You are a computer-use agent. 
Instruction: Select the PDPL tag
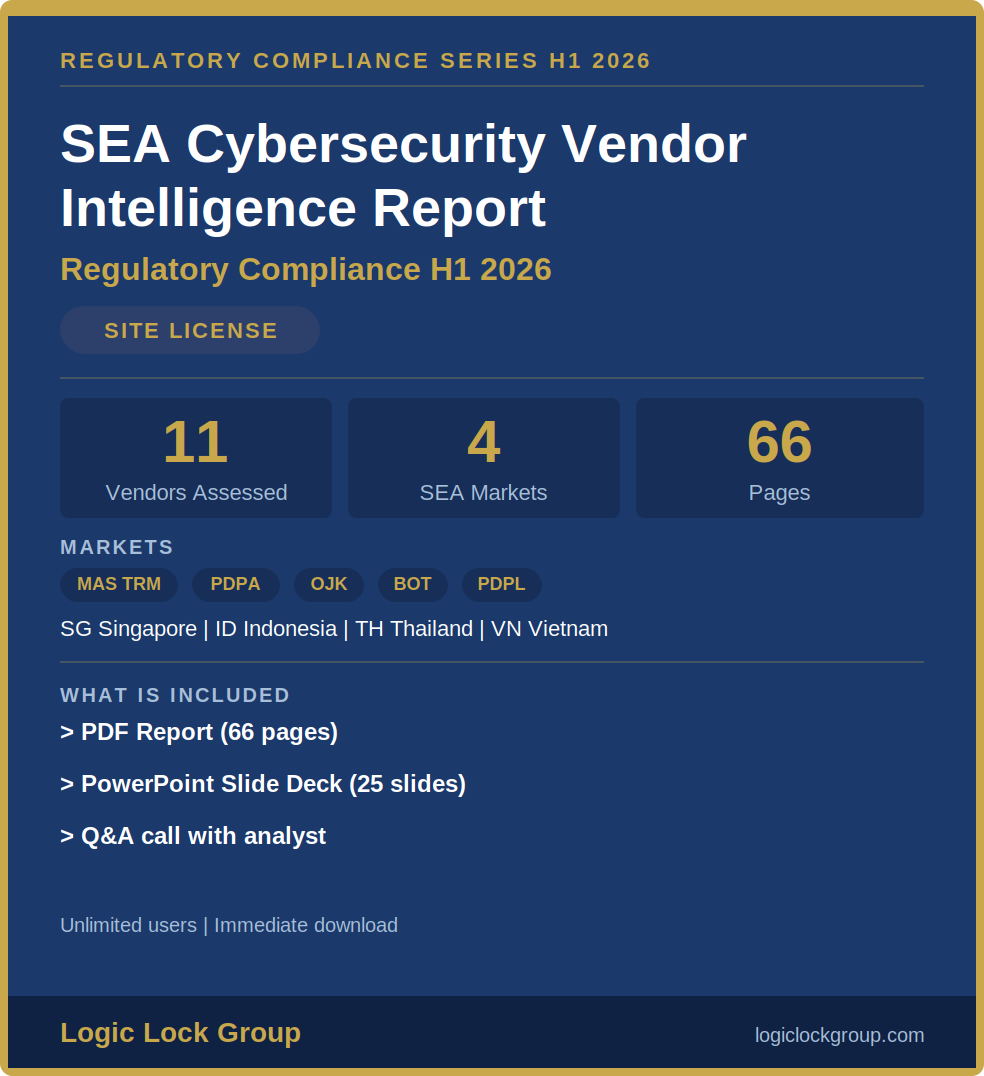pos(502,584)
